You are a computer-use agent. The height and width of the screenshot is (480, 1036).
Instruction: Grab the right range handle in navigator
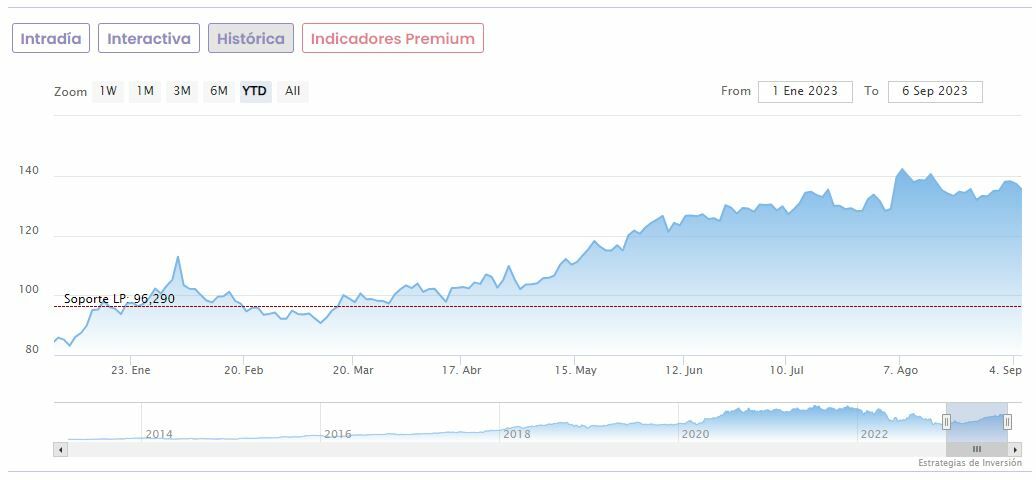(x=1007, y=422)
